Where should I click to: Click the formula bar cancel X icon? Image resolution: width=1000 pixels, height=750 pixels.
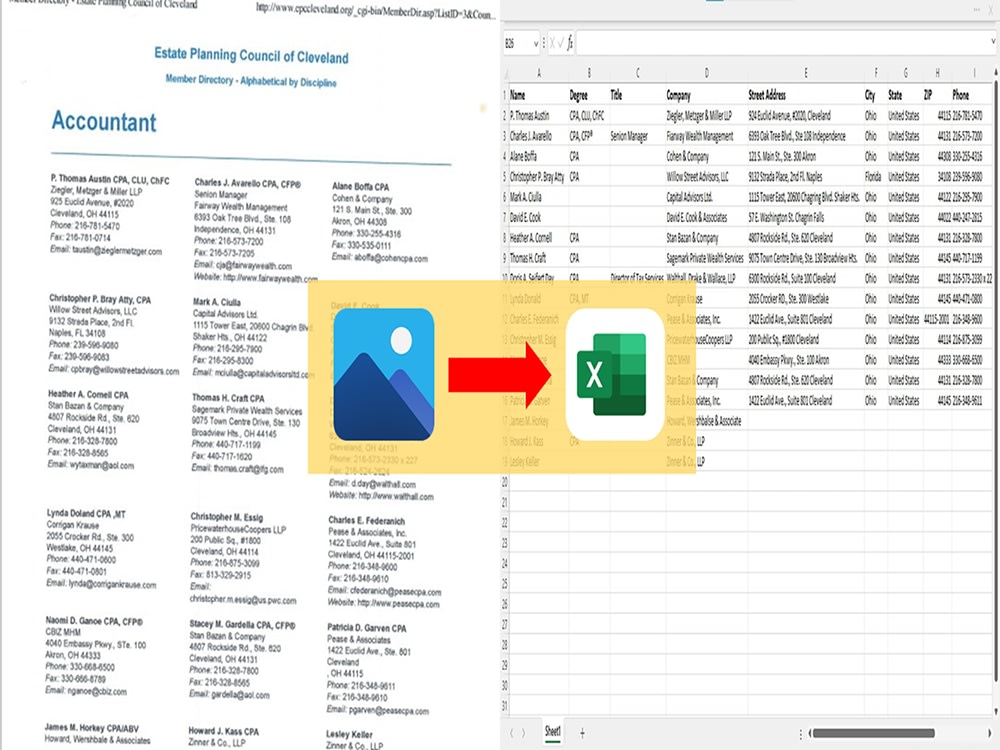point(552,43)
